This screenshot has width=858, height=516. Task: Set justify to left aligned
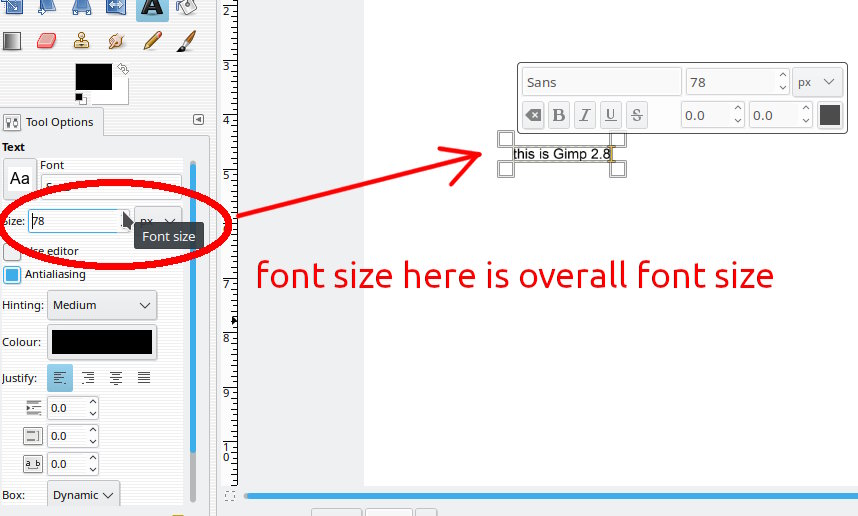[x=60, y=378]
